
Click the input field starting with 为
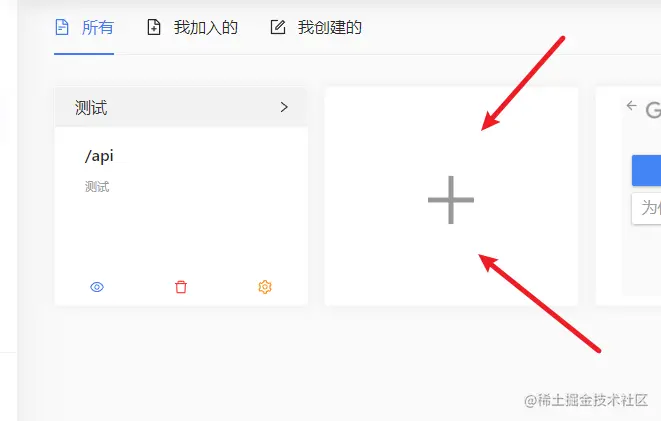pyautogui.click(x=646, y=209)
